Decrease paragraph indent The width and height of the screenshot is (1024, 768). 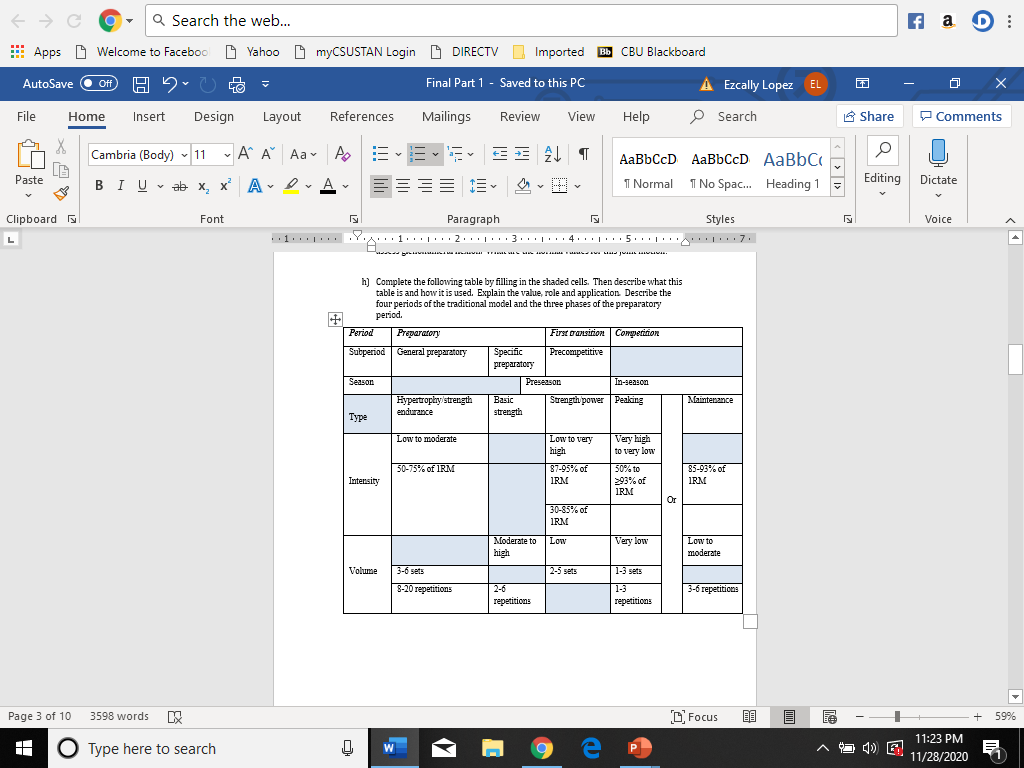(500, 154)
